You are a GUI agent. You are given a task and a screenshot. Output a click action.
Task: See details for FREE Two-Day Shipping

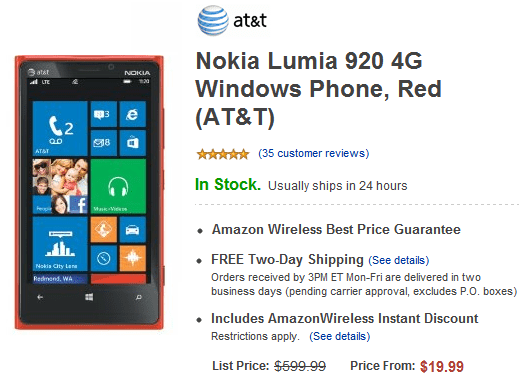[x=399, y=260]
